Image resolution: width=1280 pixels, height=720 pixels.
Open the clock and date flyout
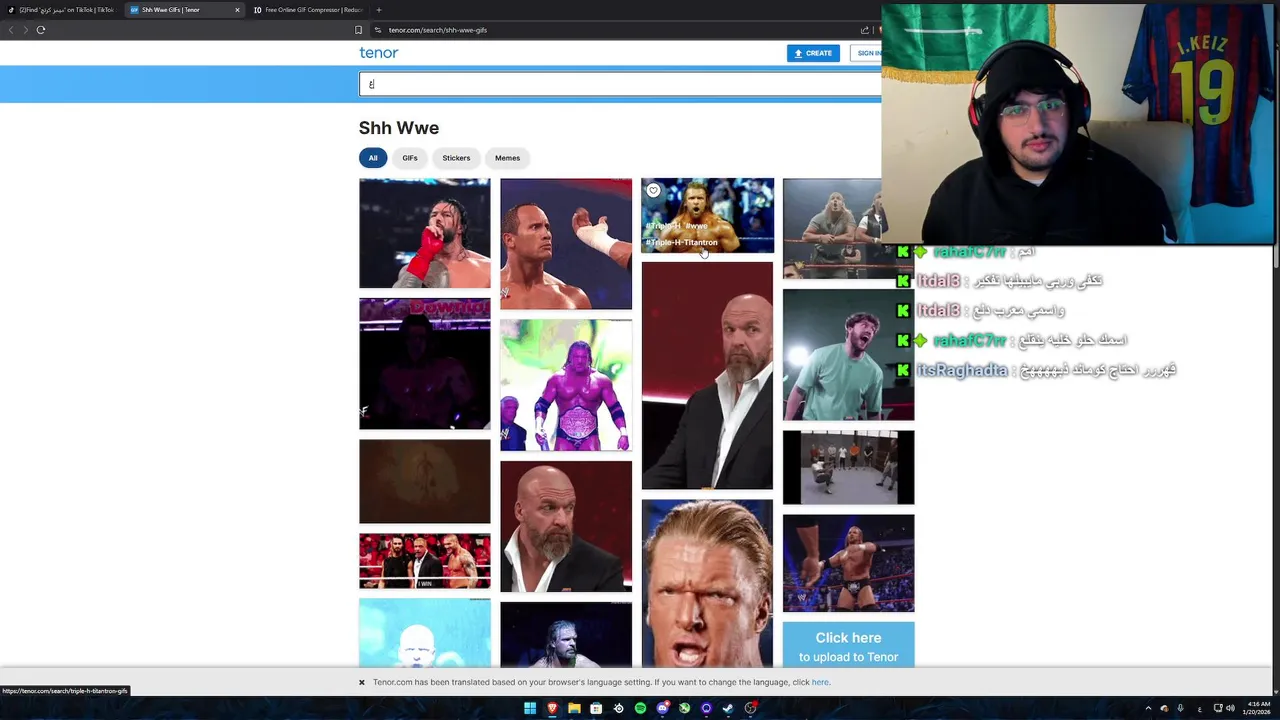[1258, 708]
